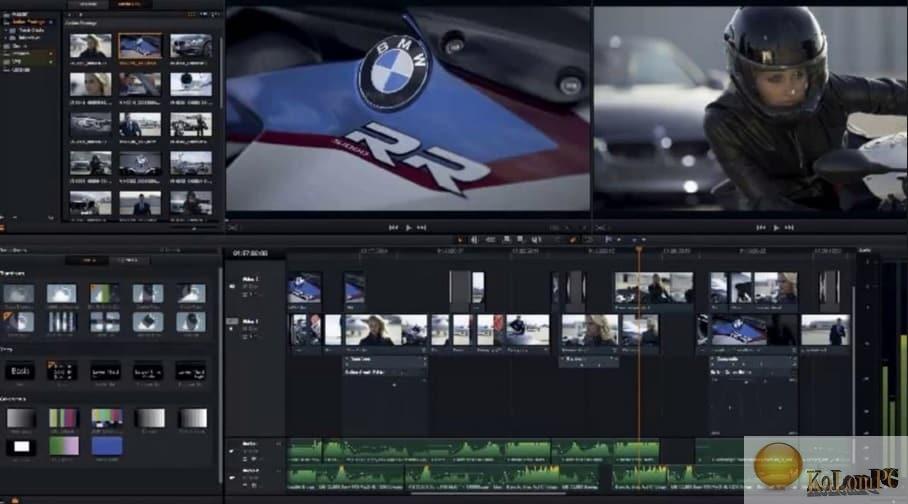Switch to the unselected Effects Library tab

click(x=128, y=261)
